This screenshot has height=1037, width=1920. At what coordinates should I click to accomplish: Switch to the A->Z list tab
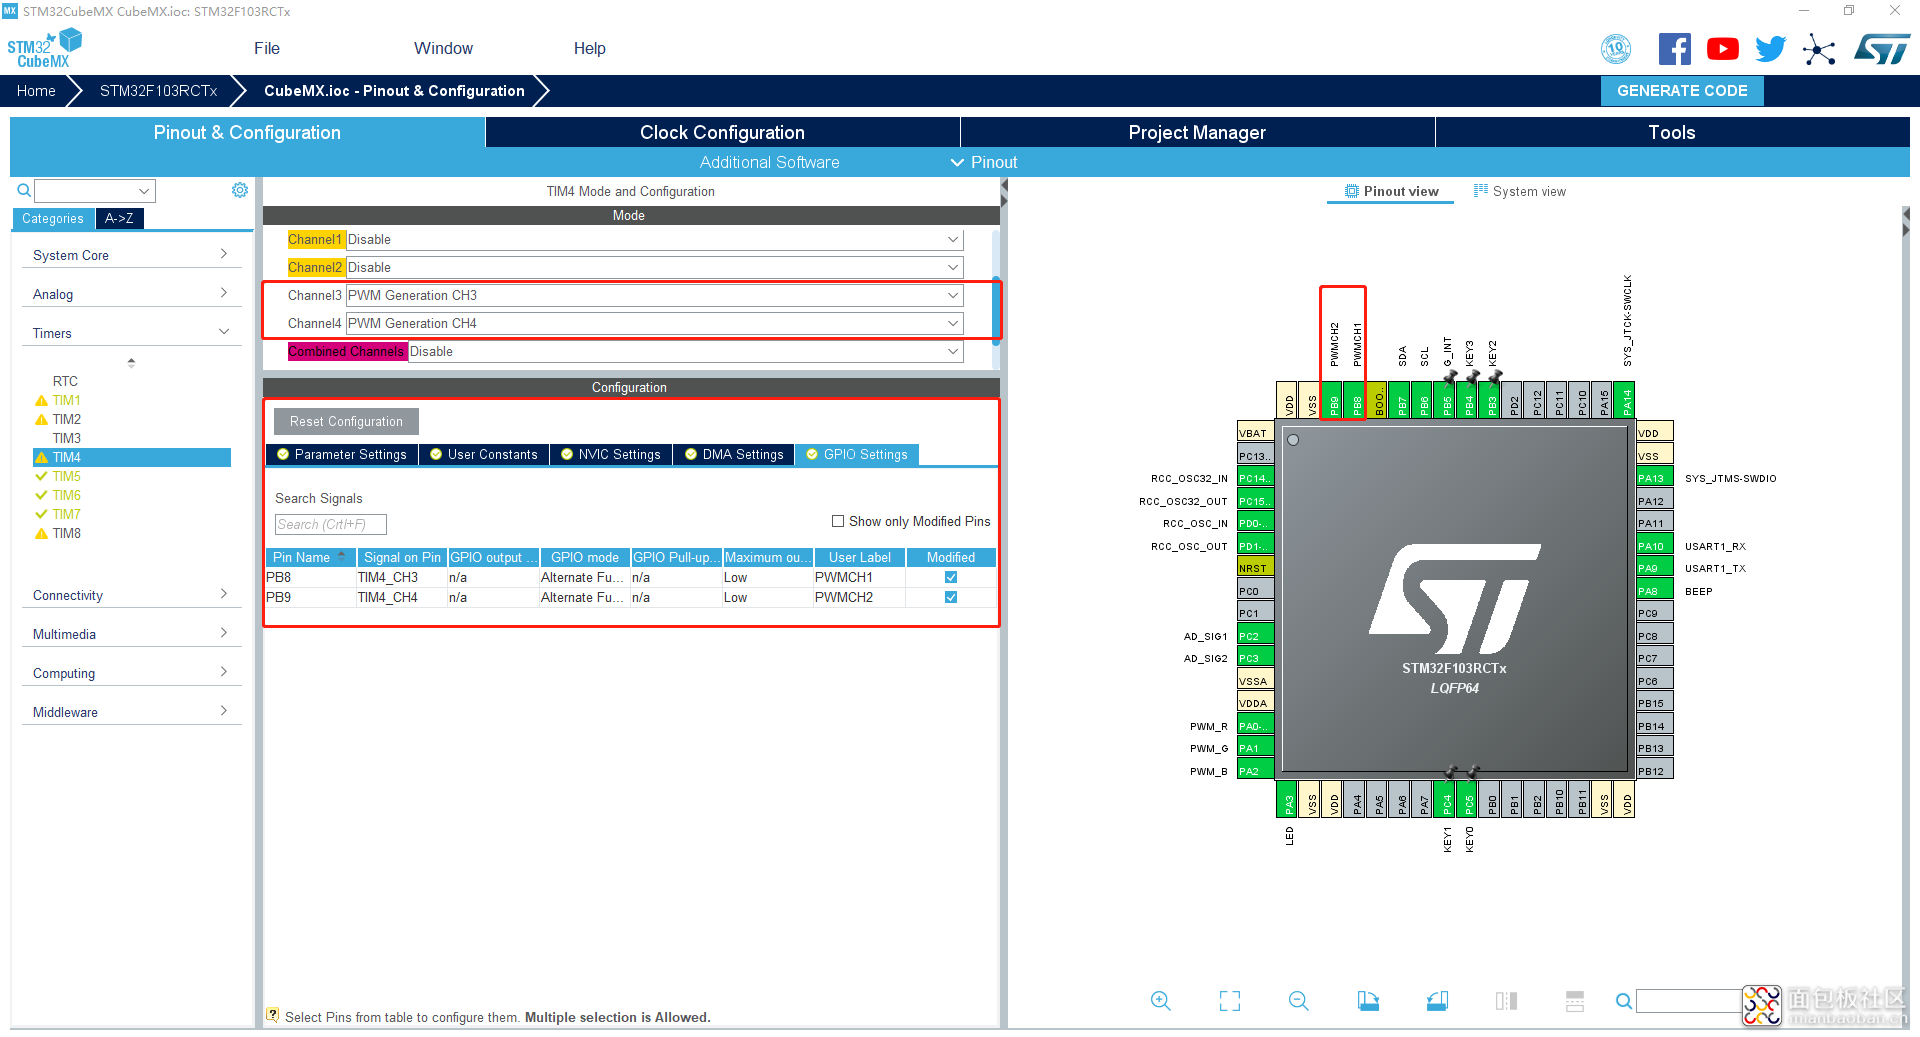point(119,218)
